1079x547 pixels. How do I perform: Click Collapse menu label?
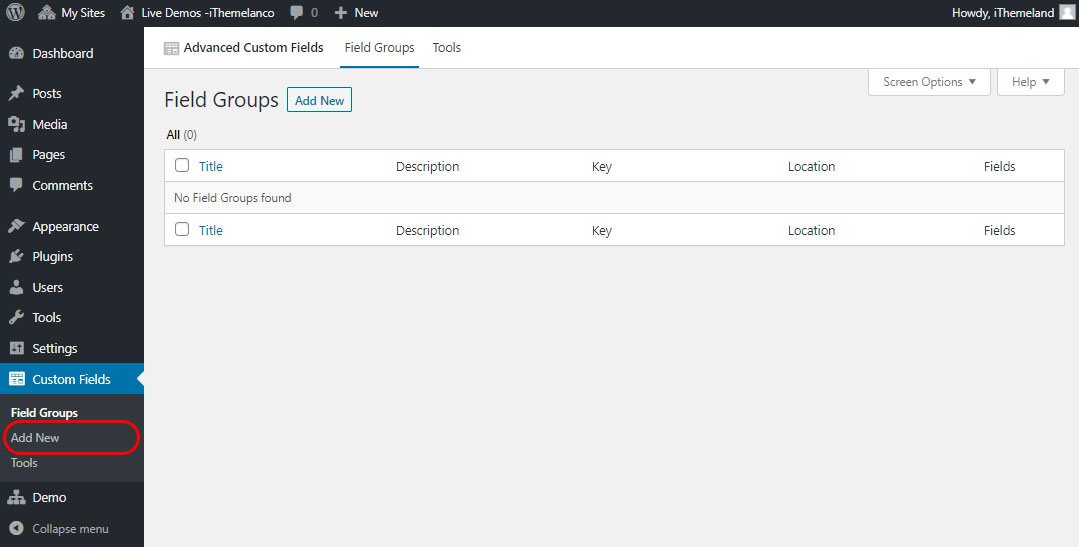point(70,528)
